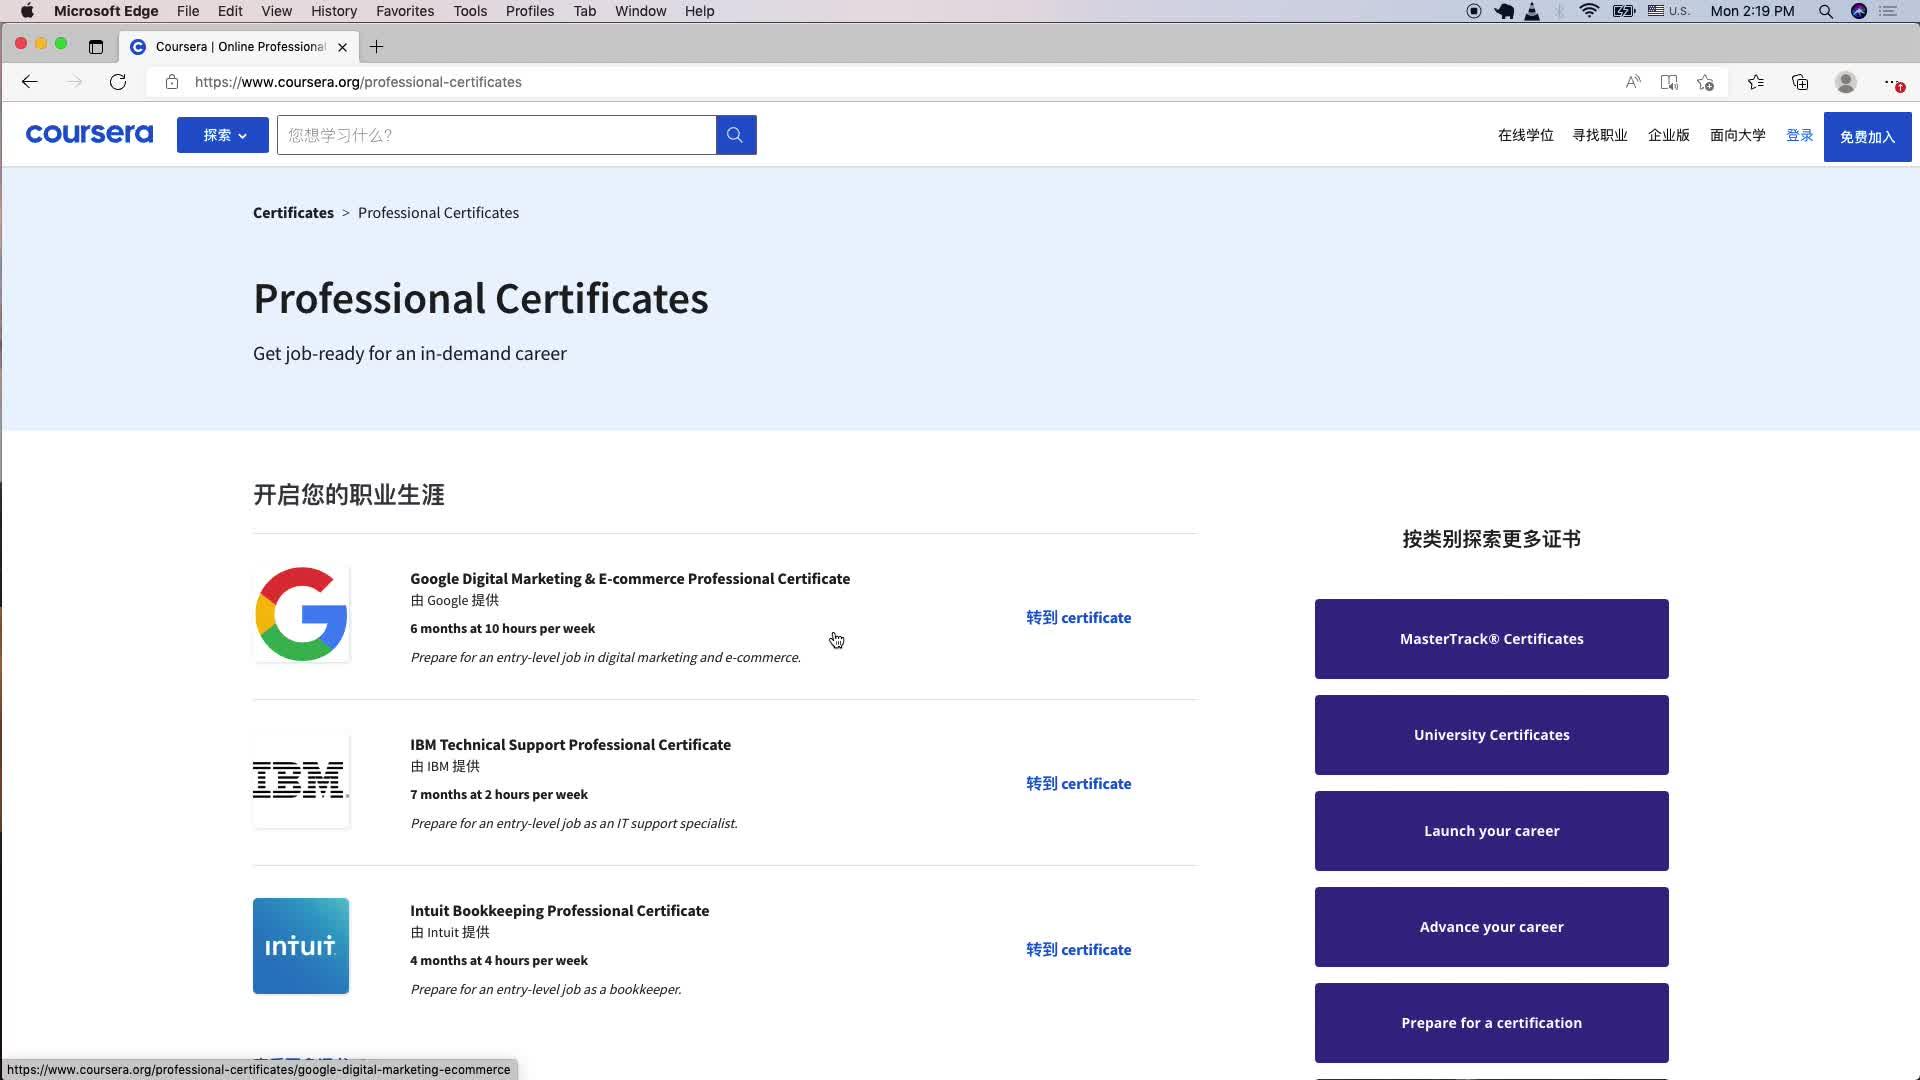Click the blue search magnifier button
The width and height of the screenshot is (1920, 1080).
click(x=736, y=135)
